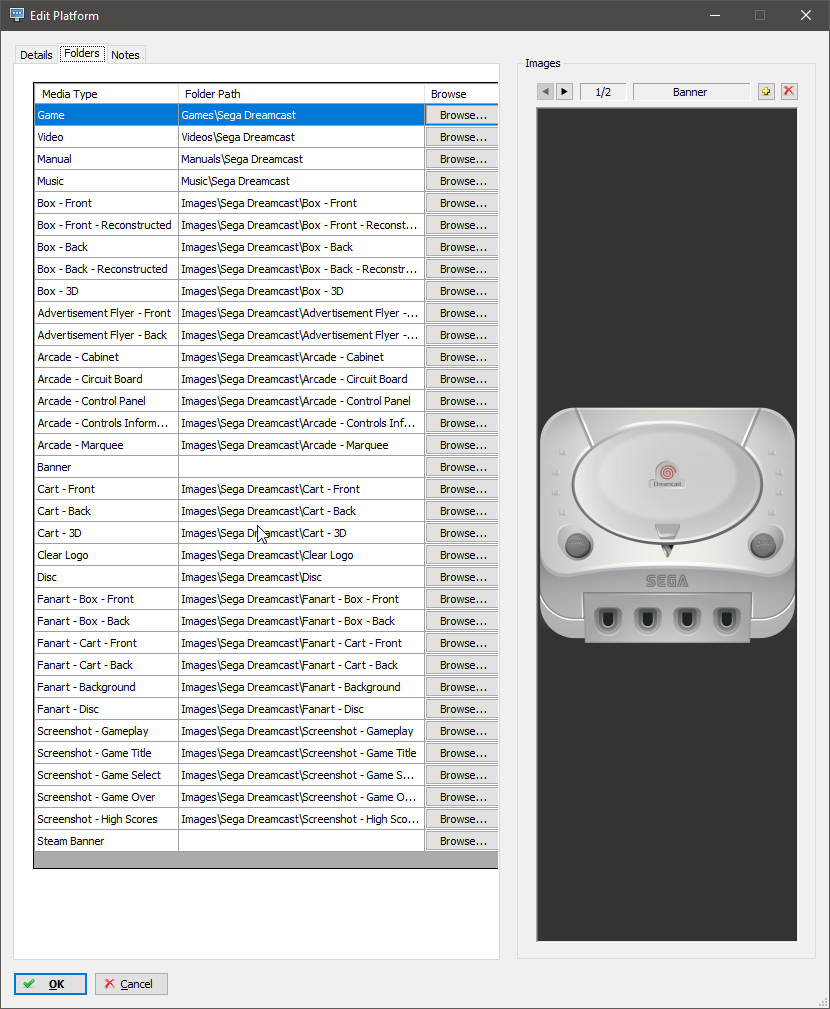Select the 'Fanart - Box - Back' media type
This screenshot has width=830, height=1009.
pyautogui.click(x=106, y=621)
